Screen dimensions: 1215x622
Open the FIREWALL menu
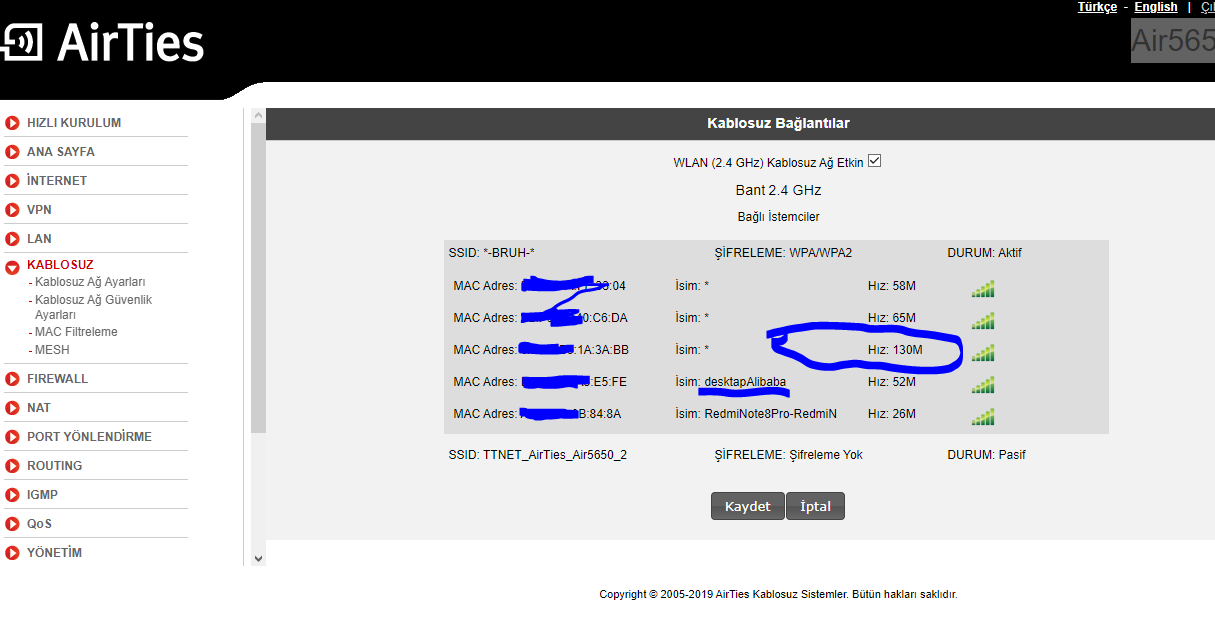point(57,379)
